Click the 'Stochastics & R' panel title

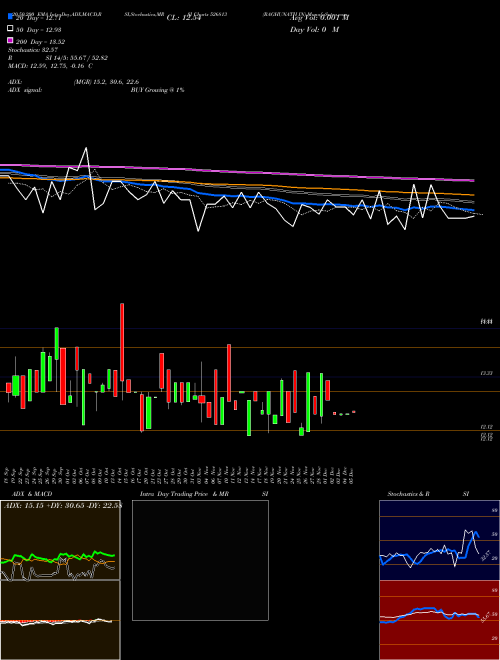408,494
